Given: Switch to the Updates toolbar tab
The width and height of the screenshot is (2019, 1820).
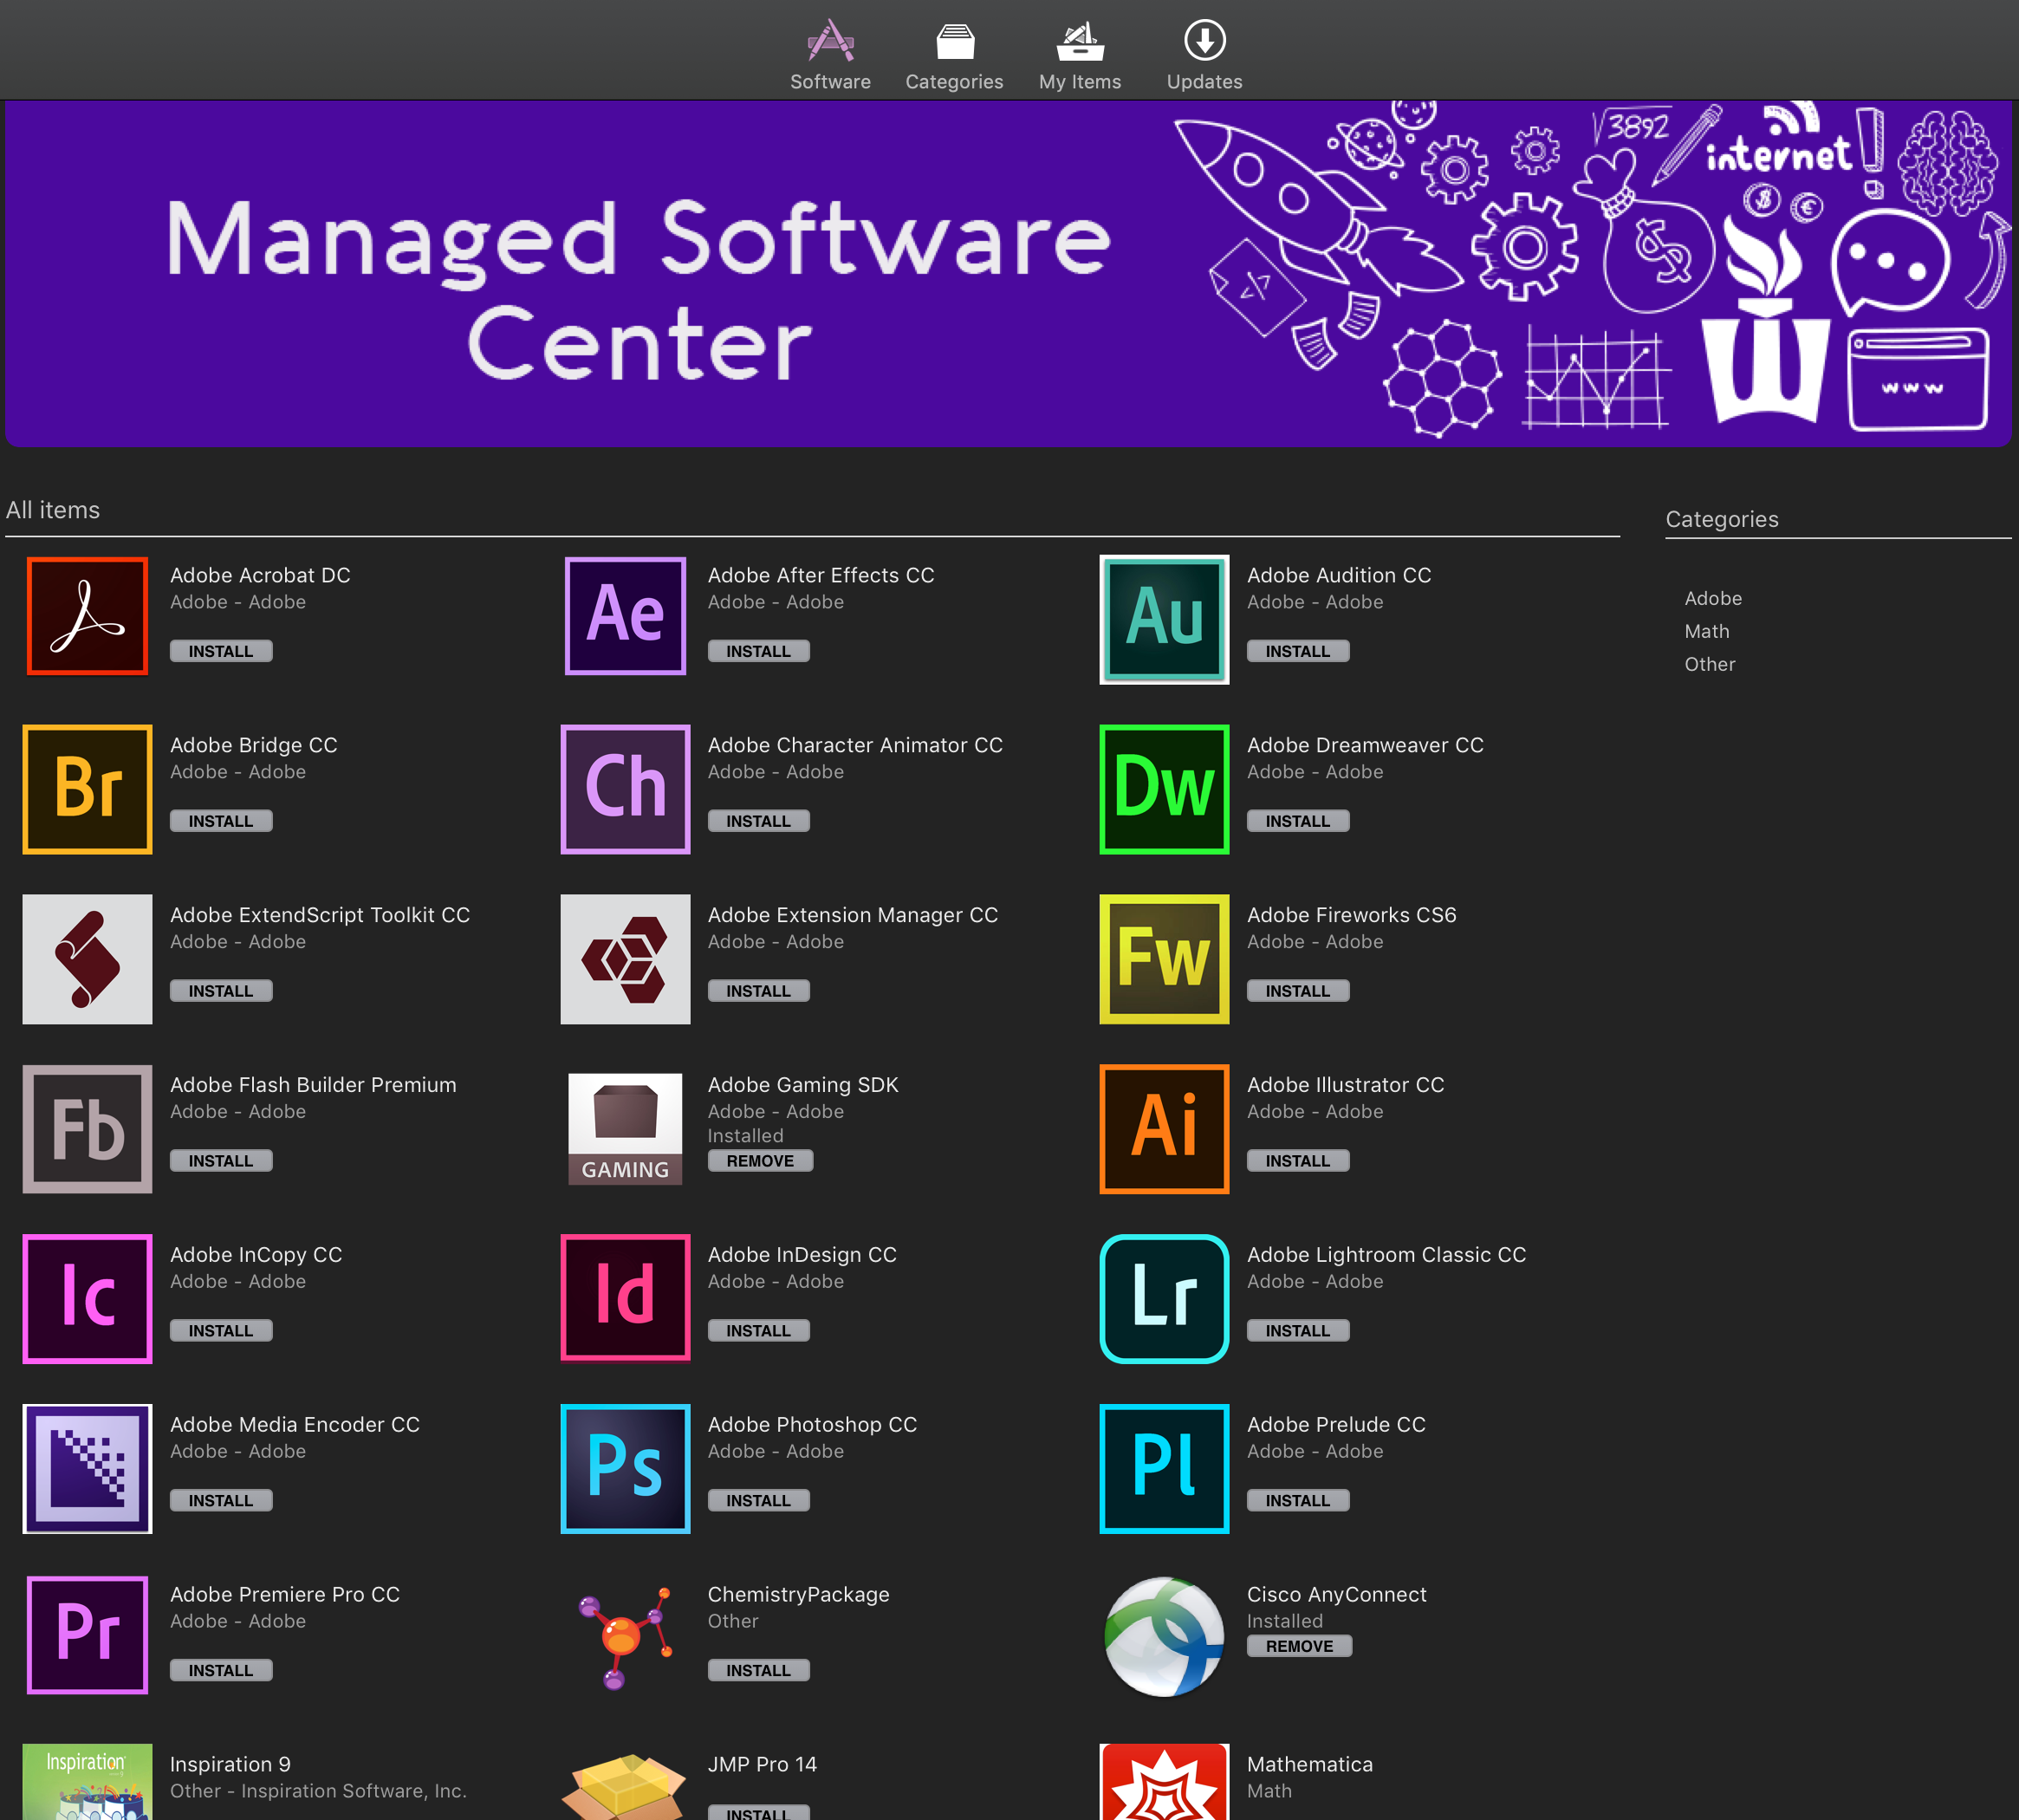Looking at the screenshot, I should click(1203, 55).
